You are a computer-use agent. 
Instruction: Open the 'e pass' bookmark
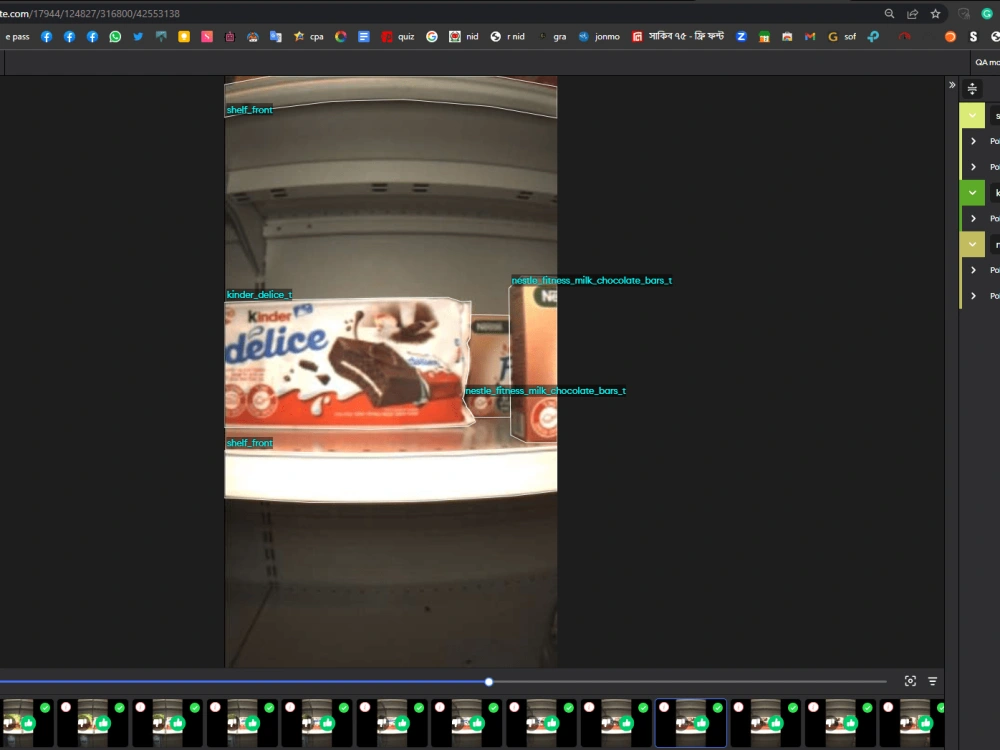point(15,36)
